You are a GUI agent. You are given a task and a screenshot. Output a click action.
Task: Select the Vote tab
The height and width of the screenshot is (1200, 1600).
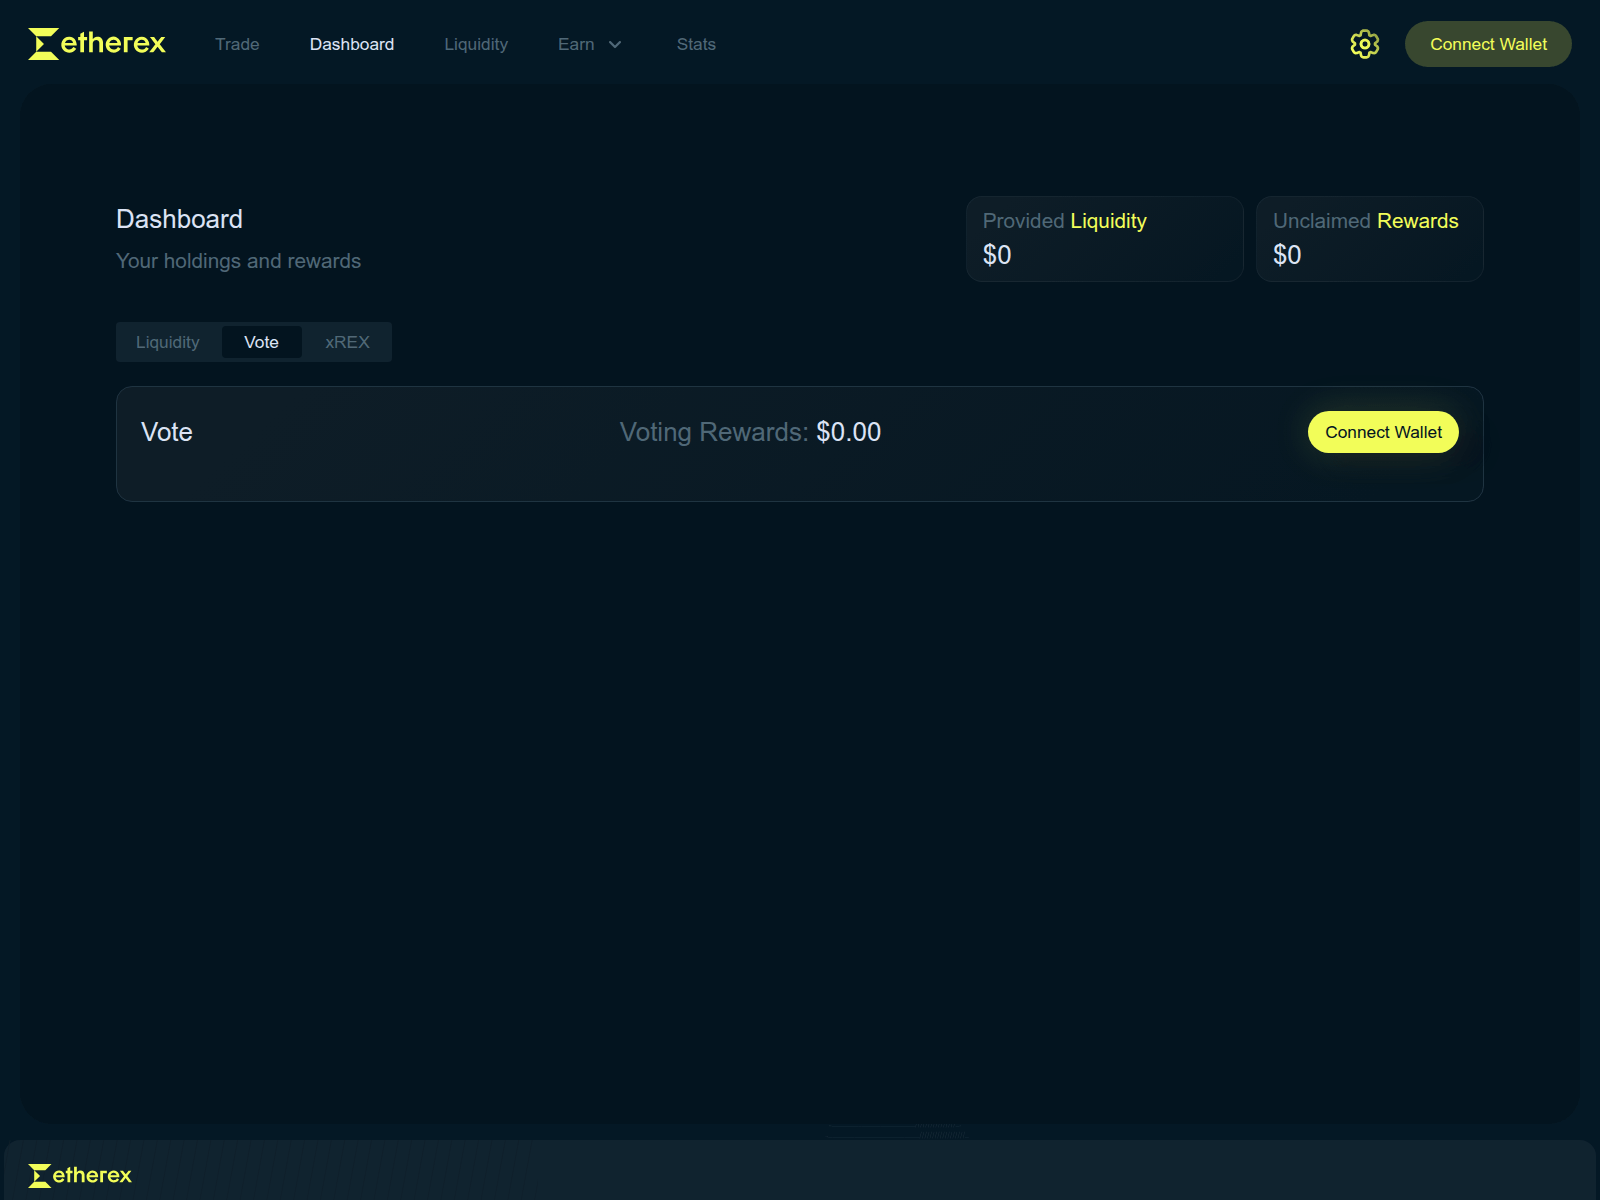click(261, 342)
